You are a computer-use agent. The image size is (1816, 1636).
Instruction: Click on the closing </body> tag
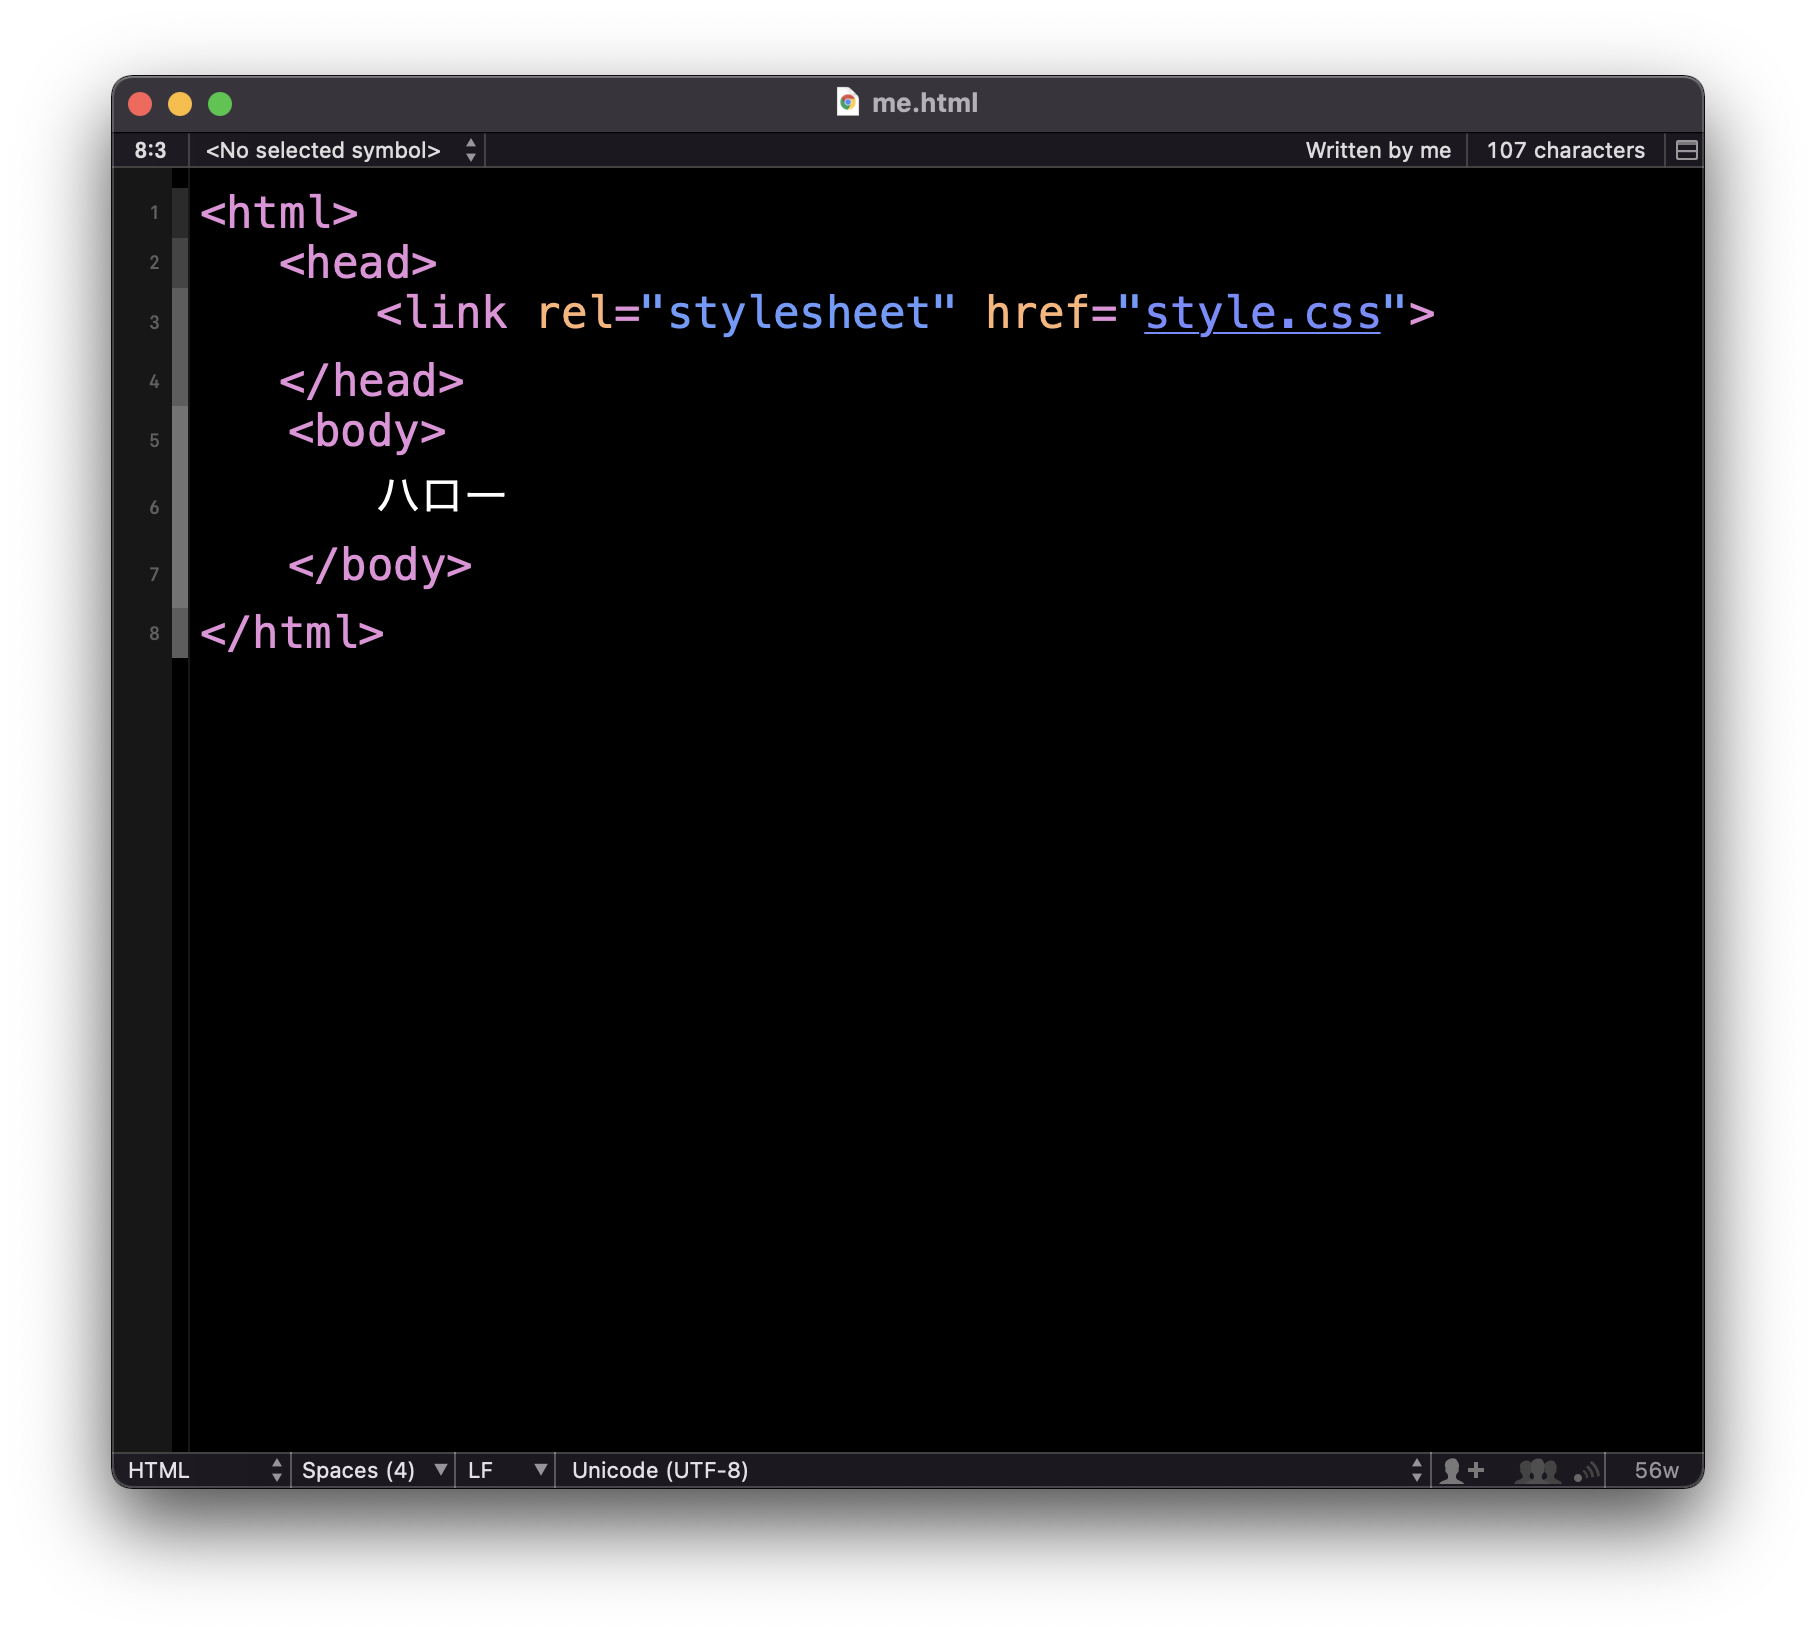coord(380,565)
